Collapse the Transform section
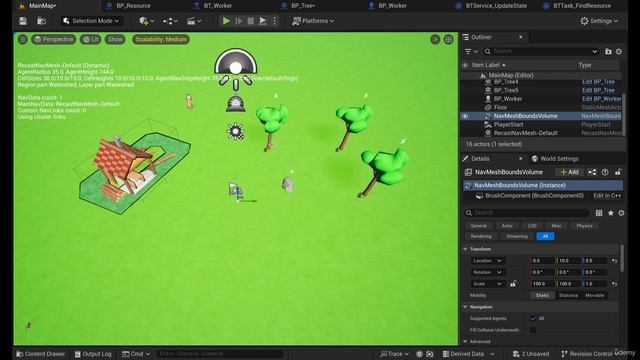The width and height of the screenshot is (640, 360). tap(465, 249)
